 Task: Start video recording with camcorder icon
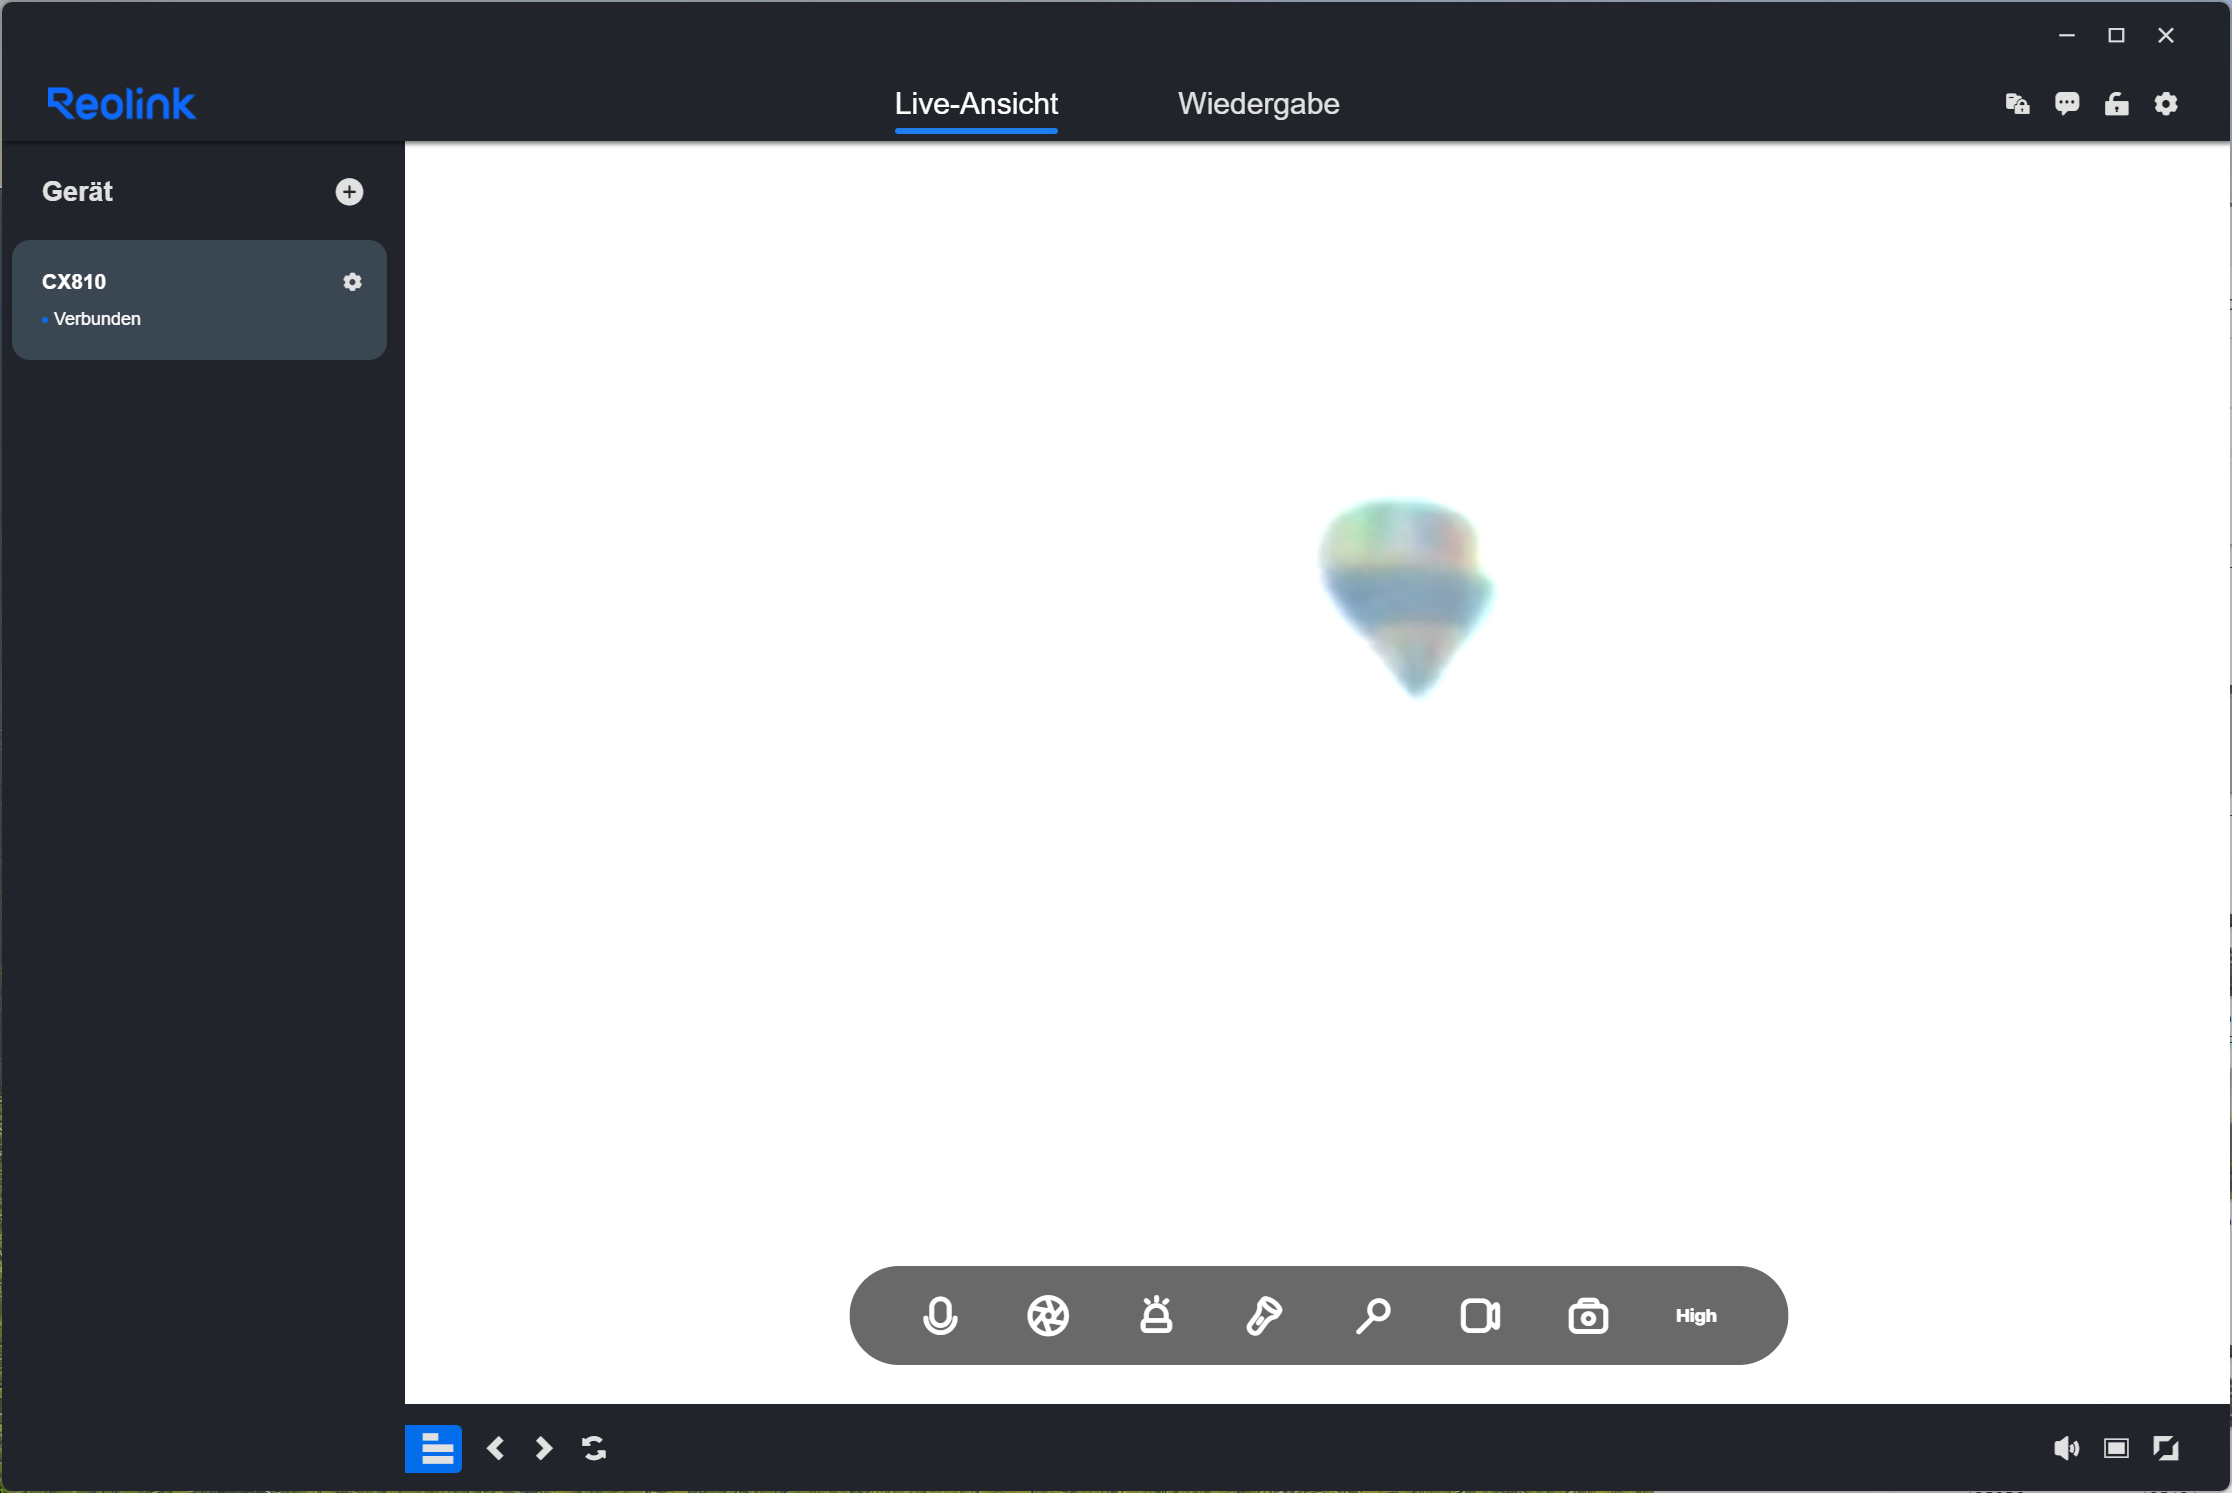(x=1480, y=1315)
